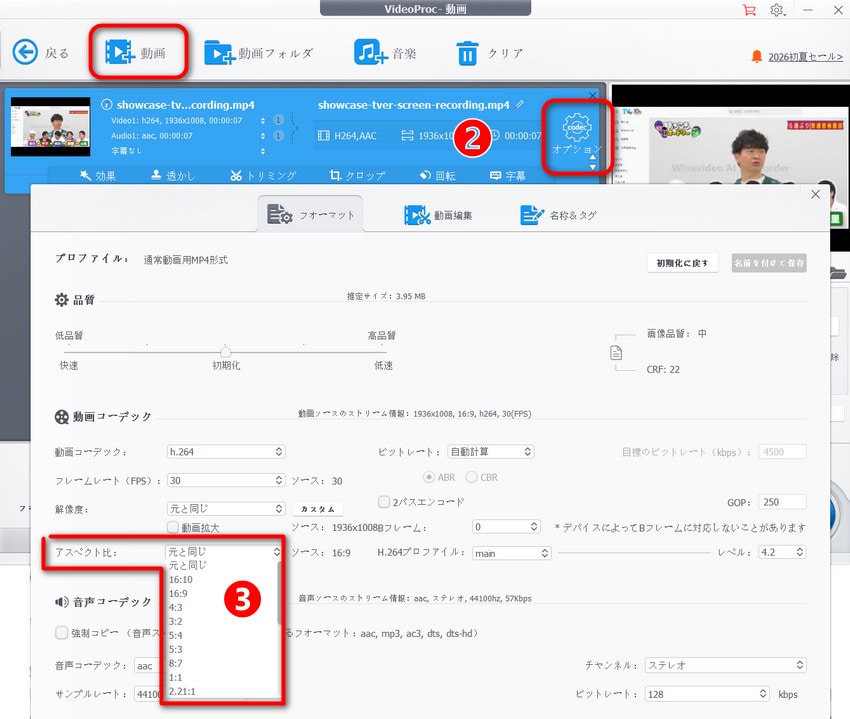The width and height of the screenshot is (850, 719).
Task: Click the 初期化に戻す reset button
Action: [x=682, y=263]
